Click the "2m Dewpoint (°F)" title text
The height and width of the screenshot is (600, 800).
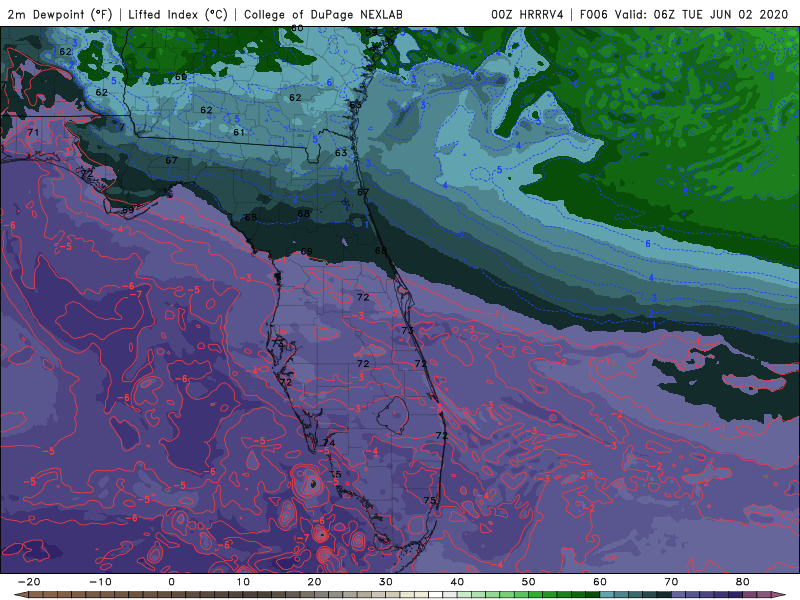click(x=60, y=15)
